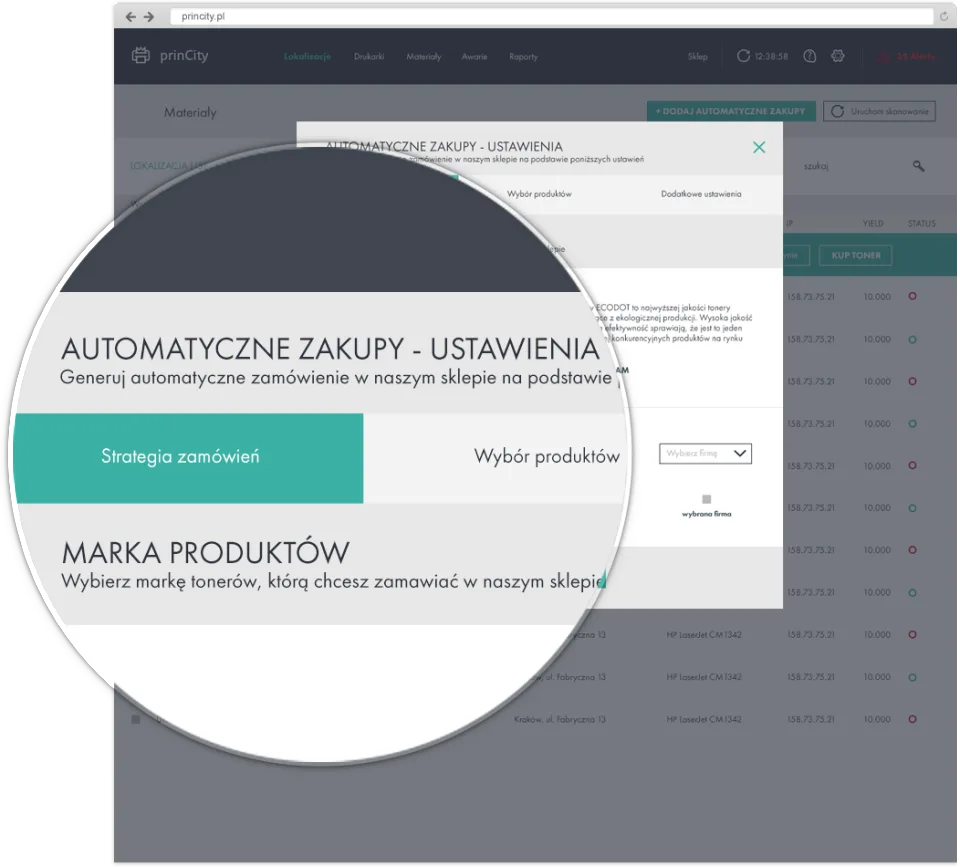This screenshot has width=960, height=867.
Task: Open the settings gear icon in header
Action: (x=838, y=56)
